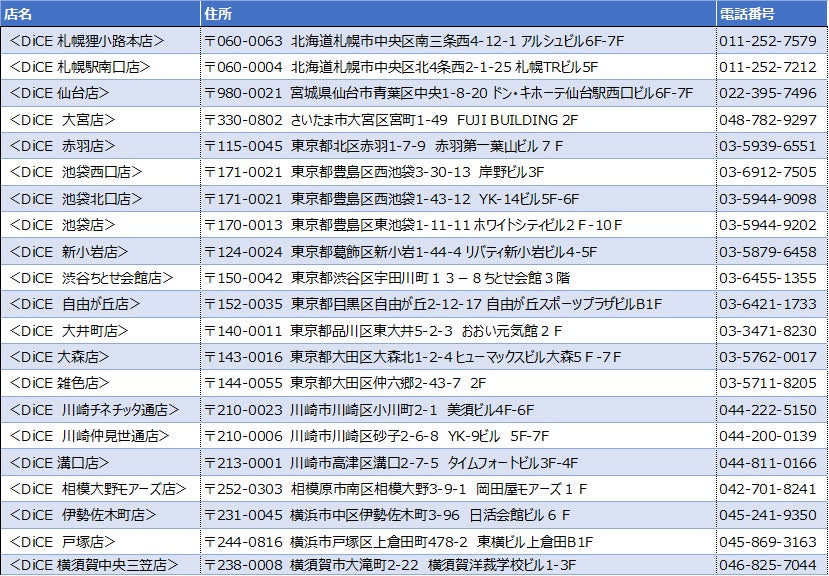Click the address with おおい元気館
The height and width of the screenshot is (576, 829).
click(458, 331)
